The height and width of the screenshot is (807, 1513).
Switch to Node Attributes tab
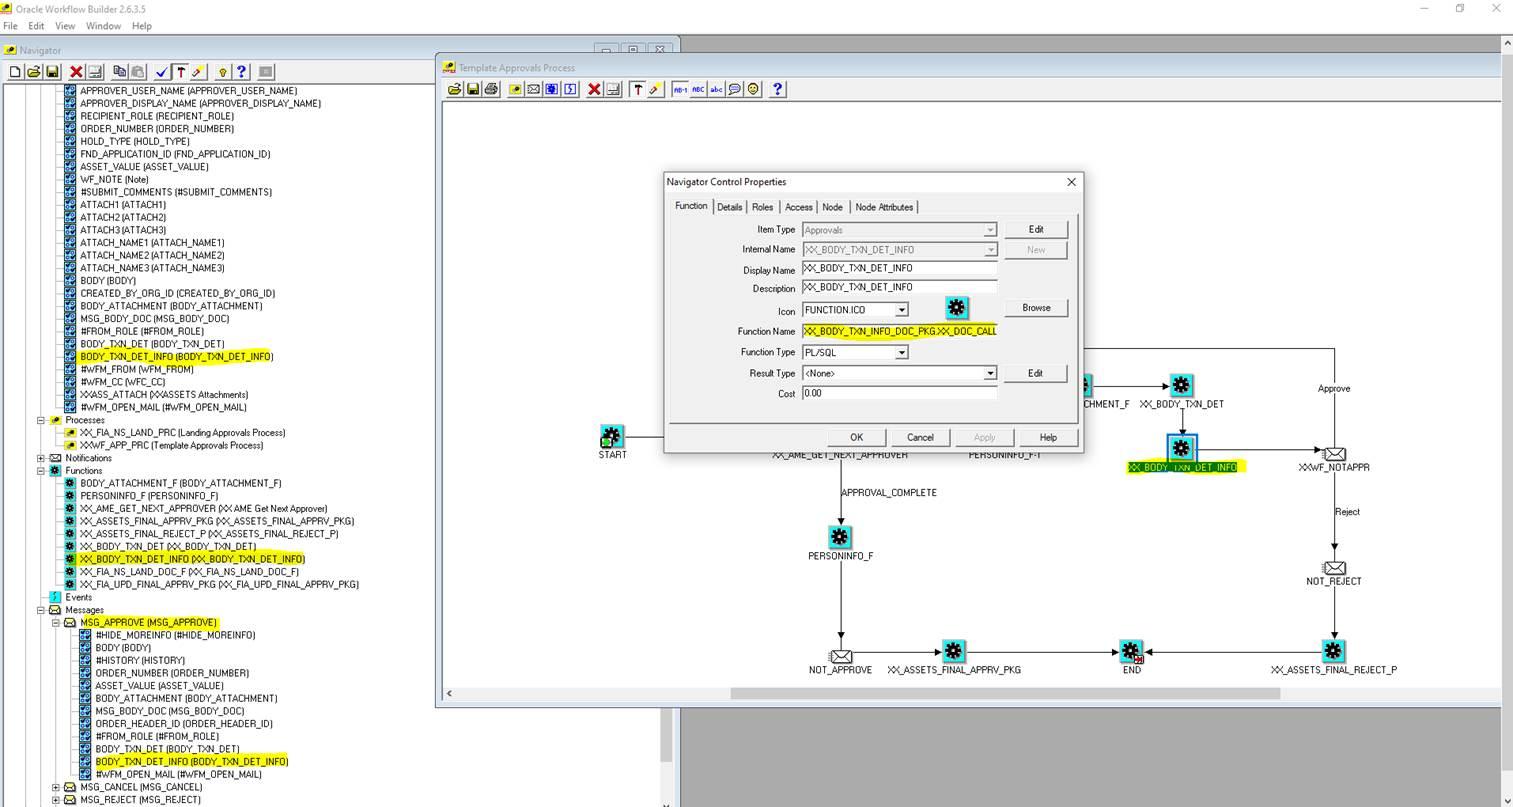pos(884,207)
